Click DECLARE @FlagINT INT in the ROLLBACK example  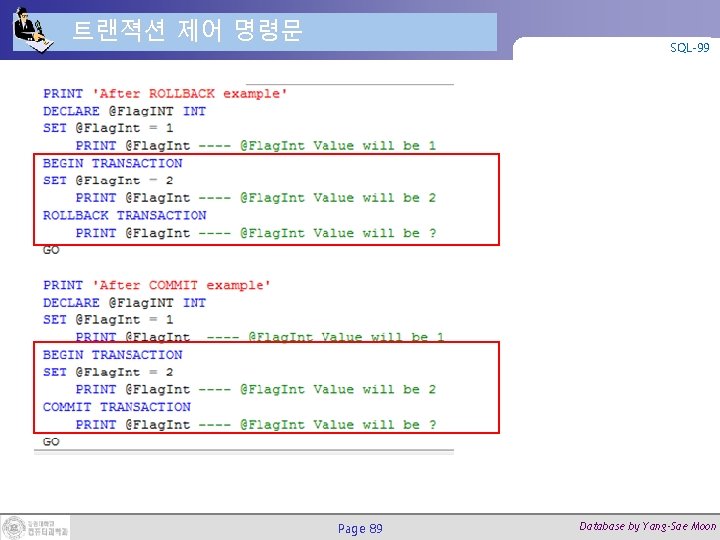click(x=124, y=111)
